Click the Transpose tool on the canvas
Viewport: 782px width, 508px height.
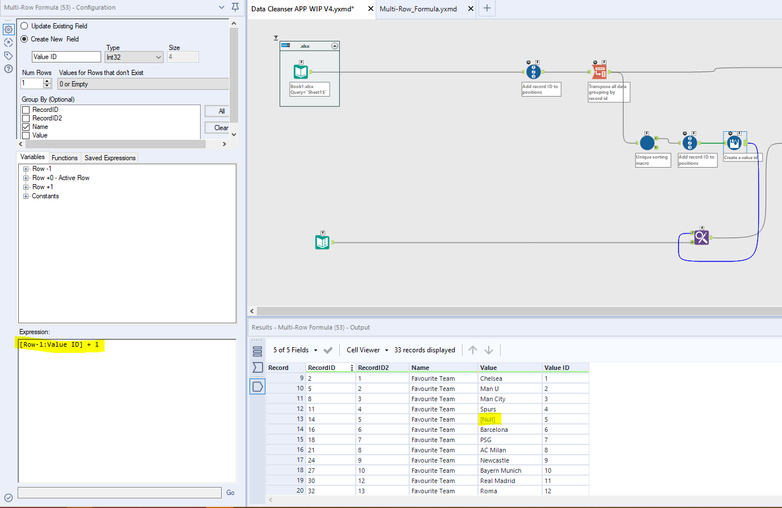600,71
